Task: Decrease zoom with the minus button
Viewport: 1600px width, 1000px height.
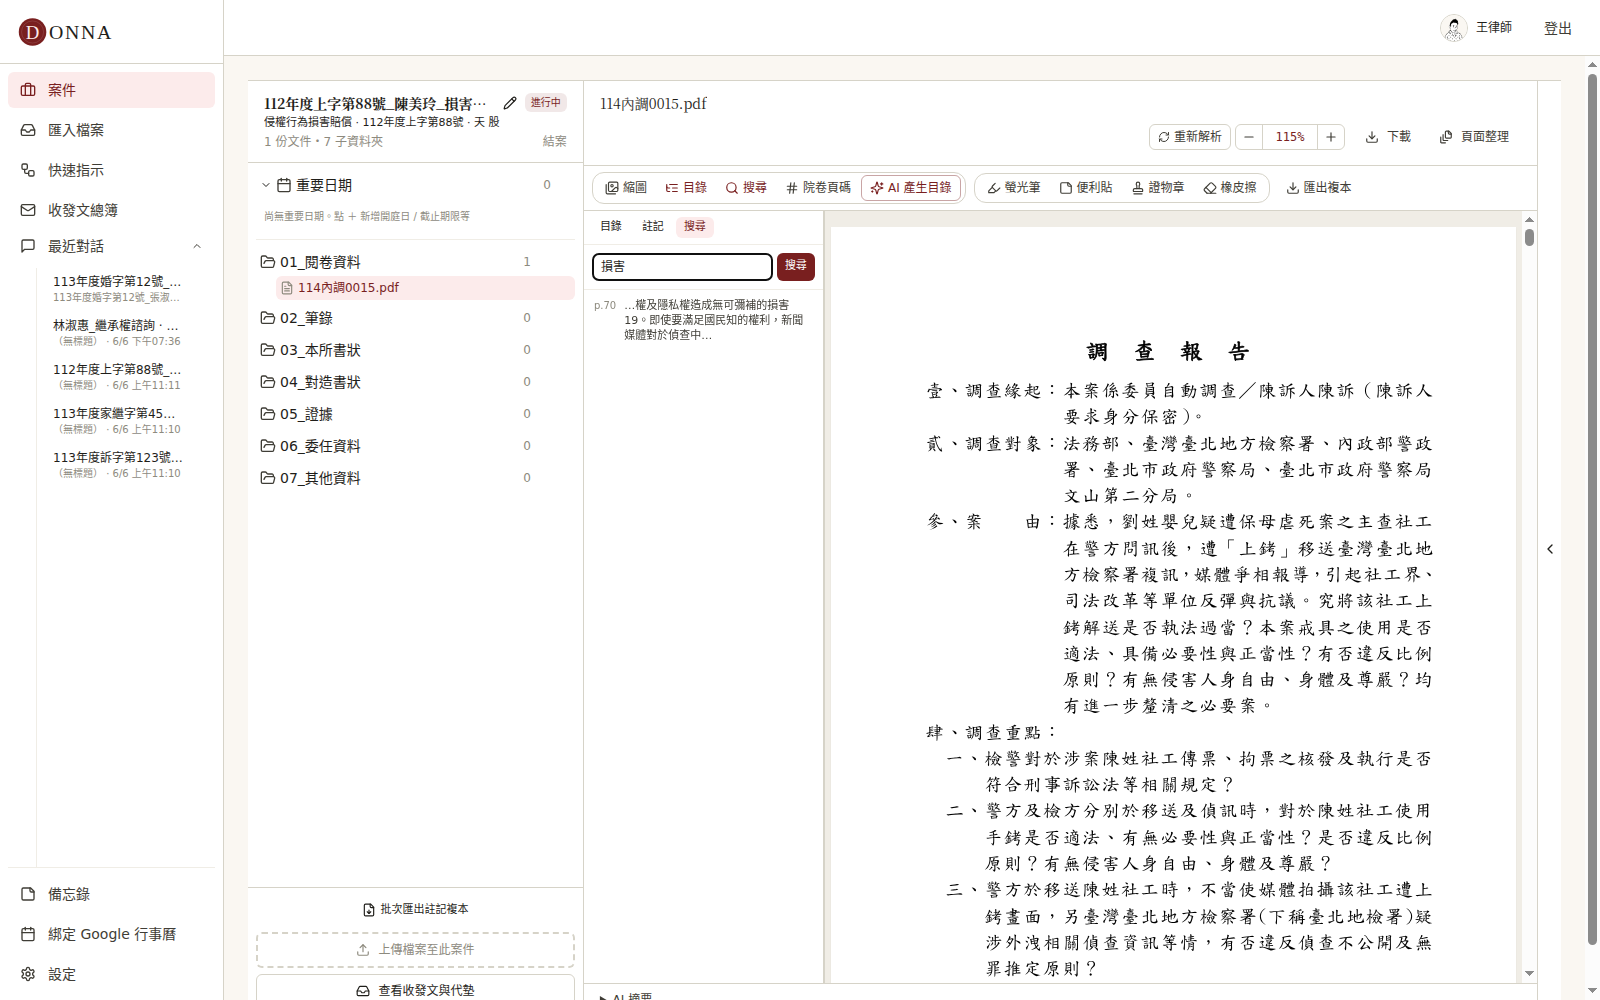Action: click(1249, 137)
